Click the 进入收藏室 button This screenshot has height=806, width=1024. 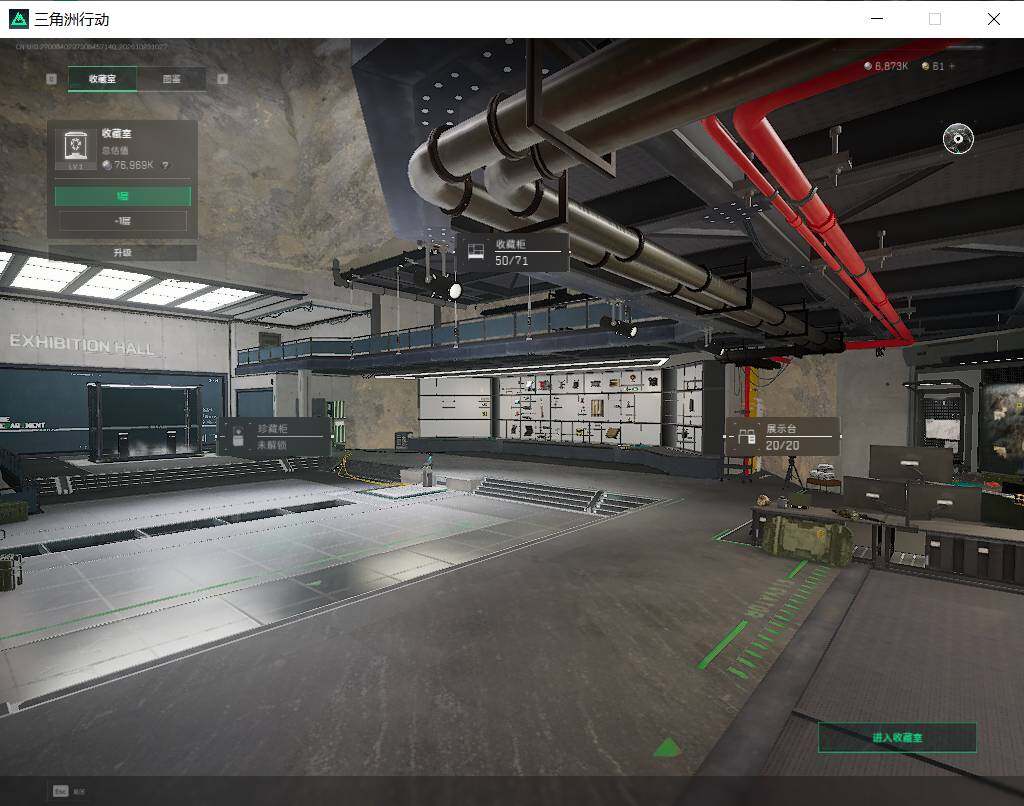coord(897,737)
